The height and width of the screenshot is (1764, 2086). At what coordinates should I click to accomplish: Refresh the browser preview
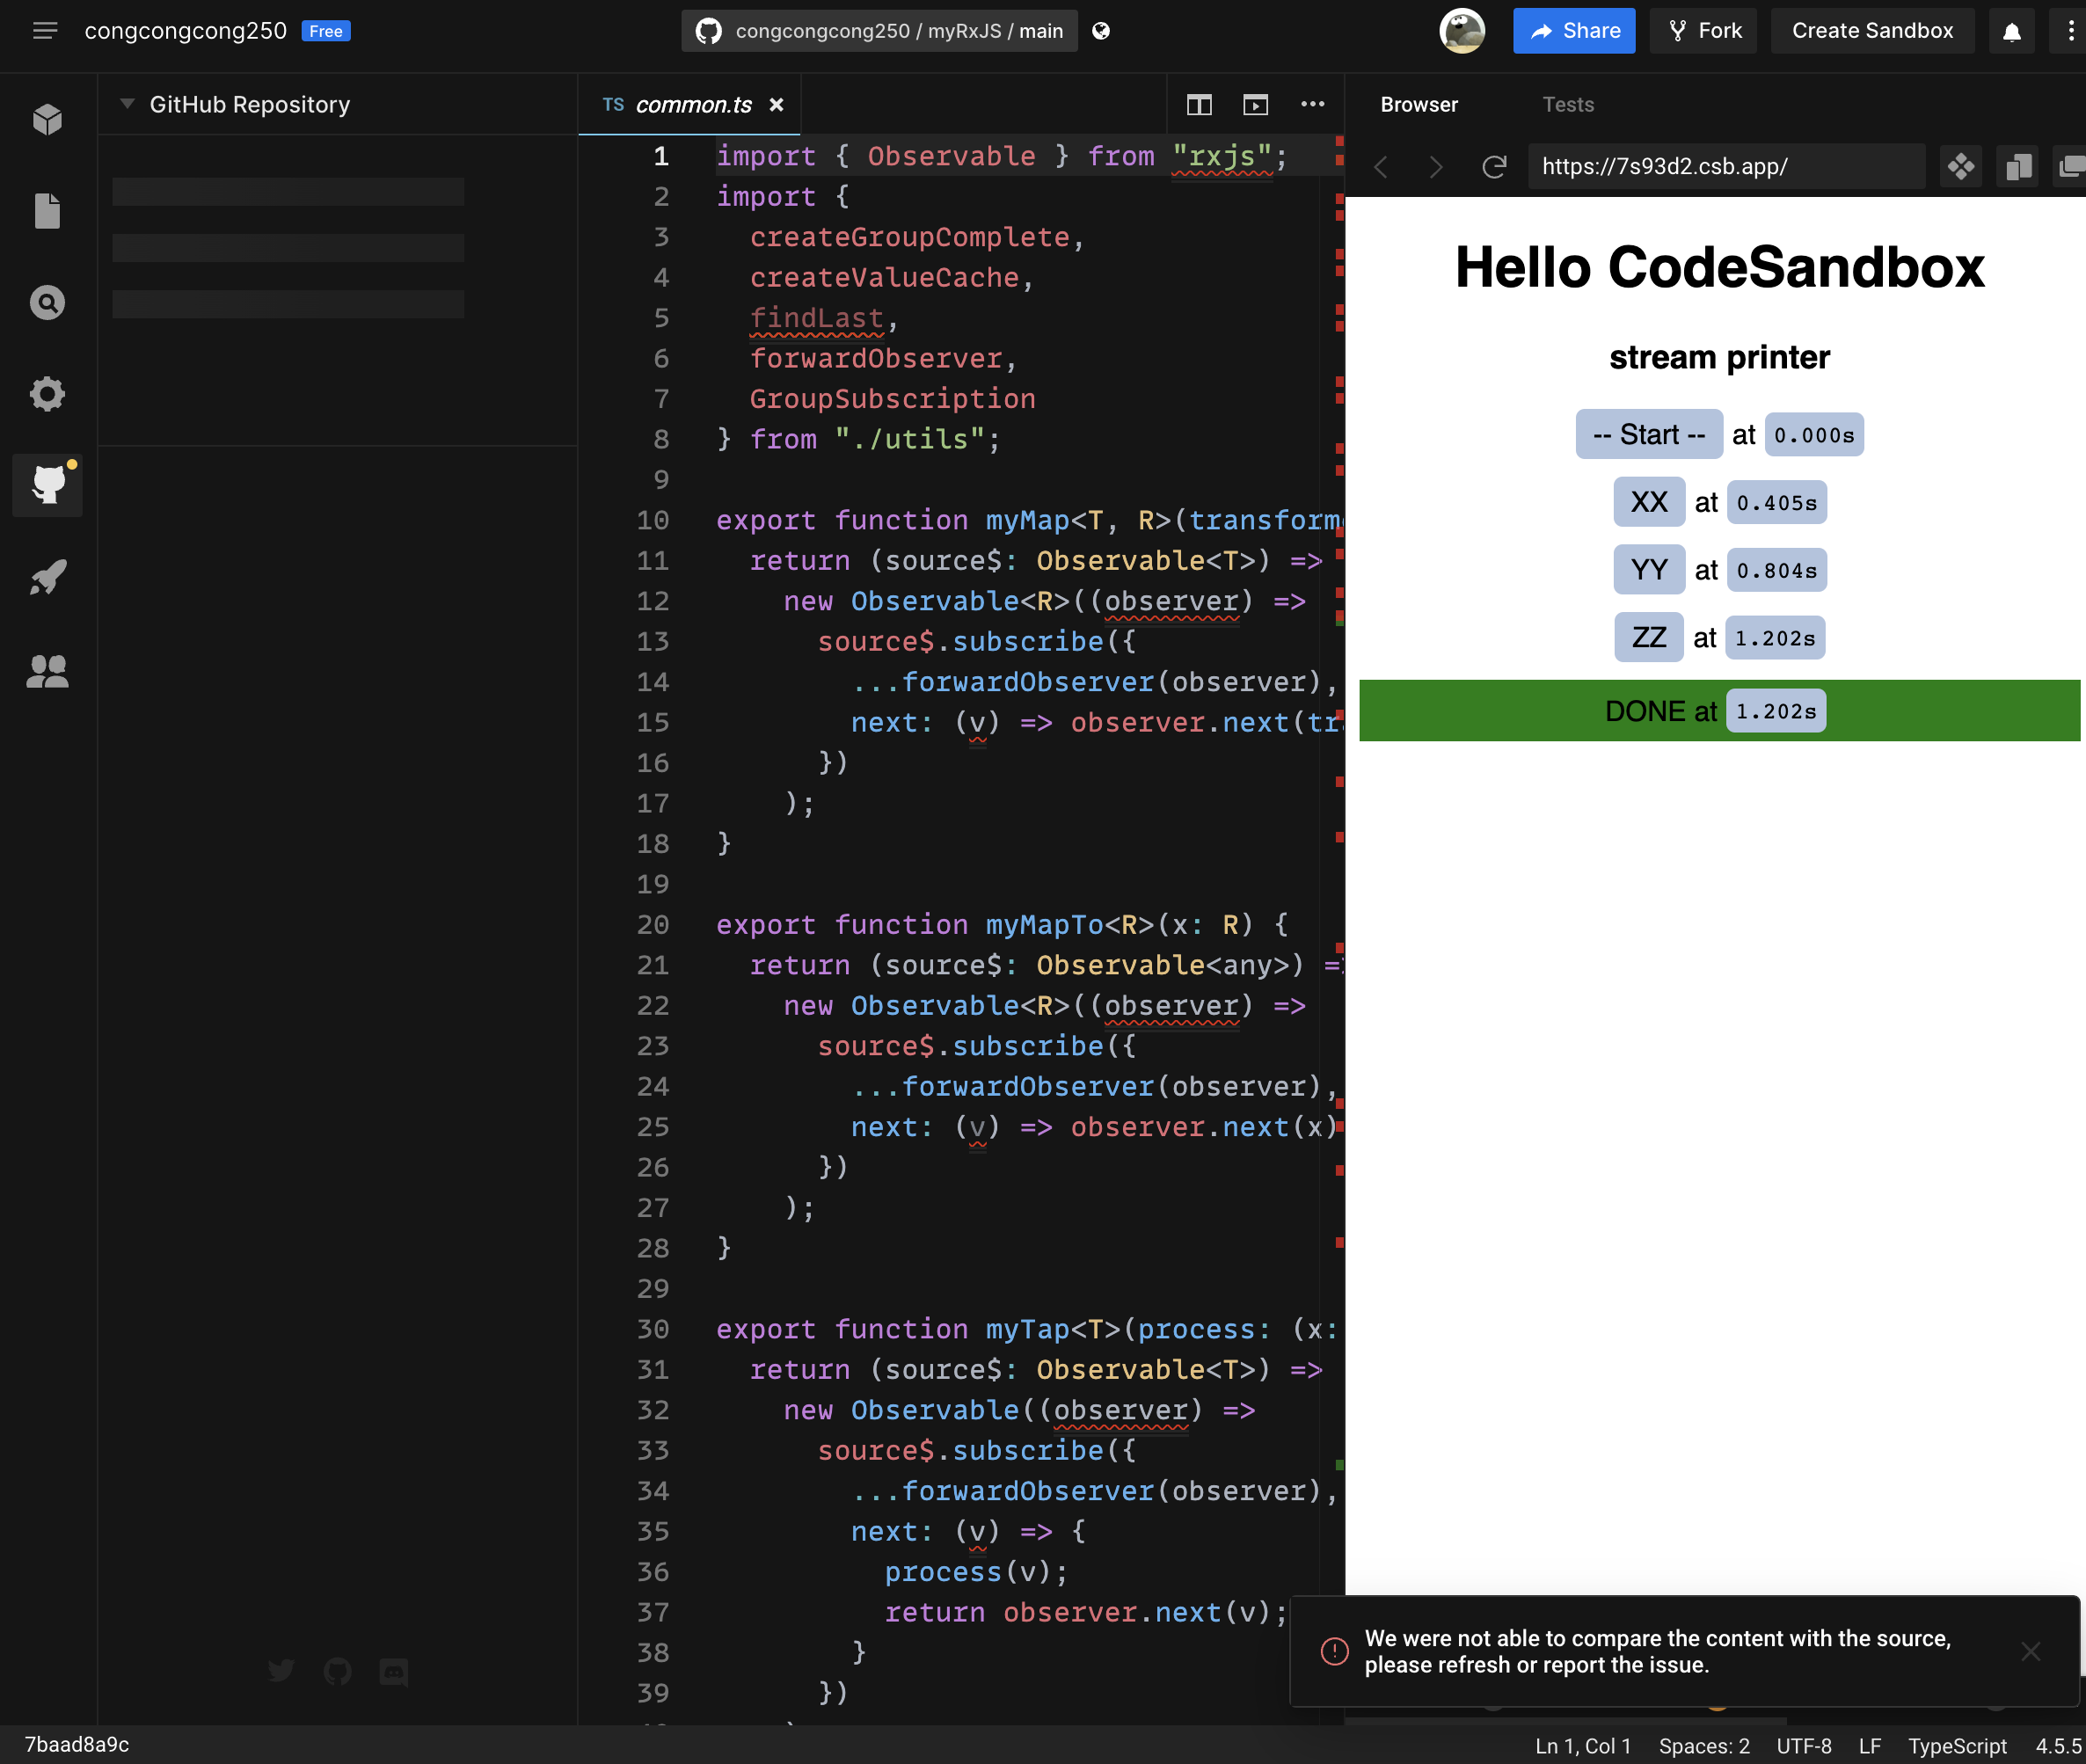pyautogui.click(x=1494, y=166)
